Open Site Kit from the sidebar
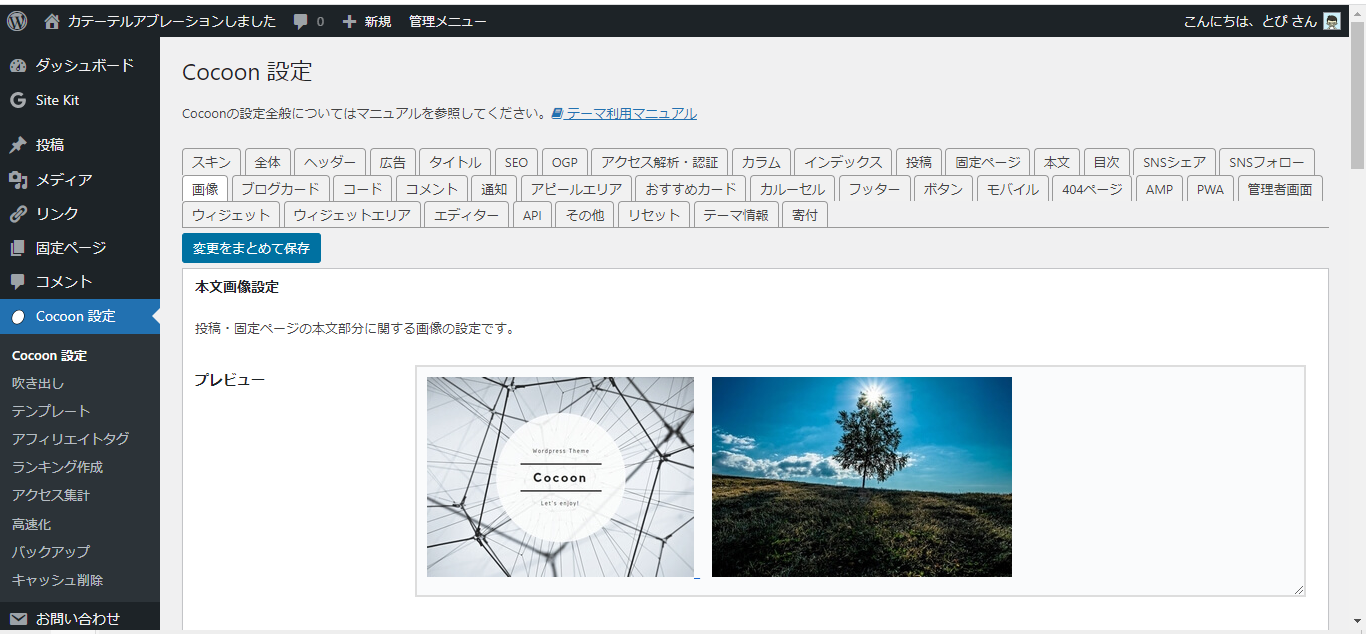Viewport: 1366px width, 634px height. (57, 100)
